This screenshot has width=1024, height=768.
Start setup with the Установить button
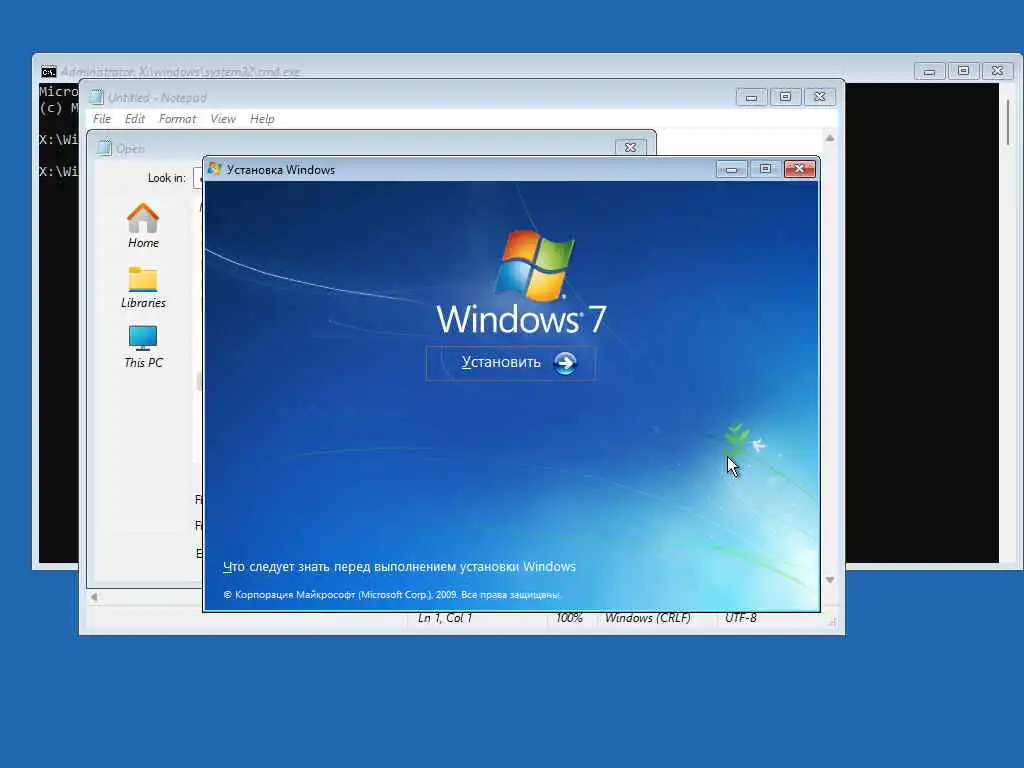(x=511, y=363)
